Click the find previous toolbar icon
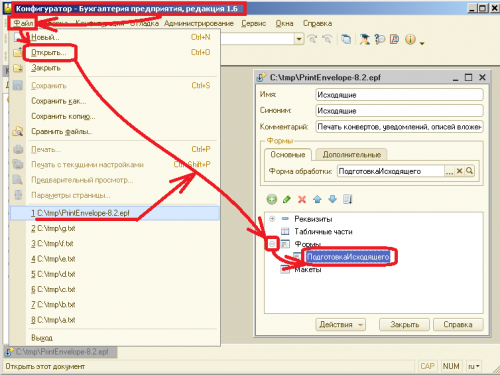The height and width of the screenshot is (375, 500). click(312, 39)
